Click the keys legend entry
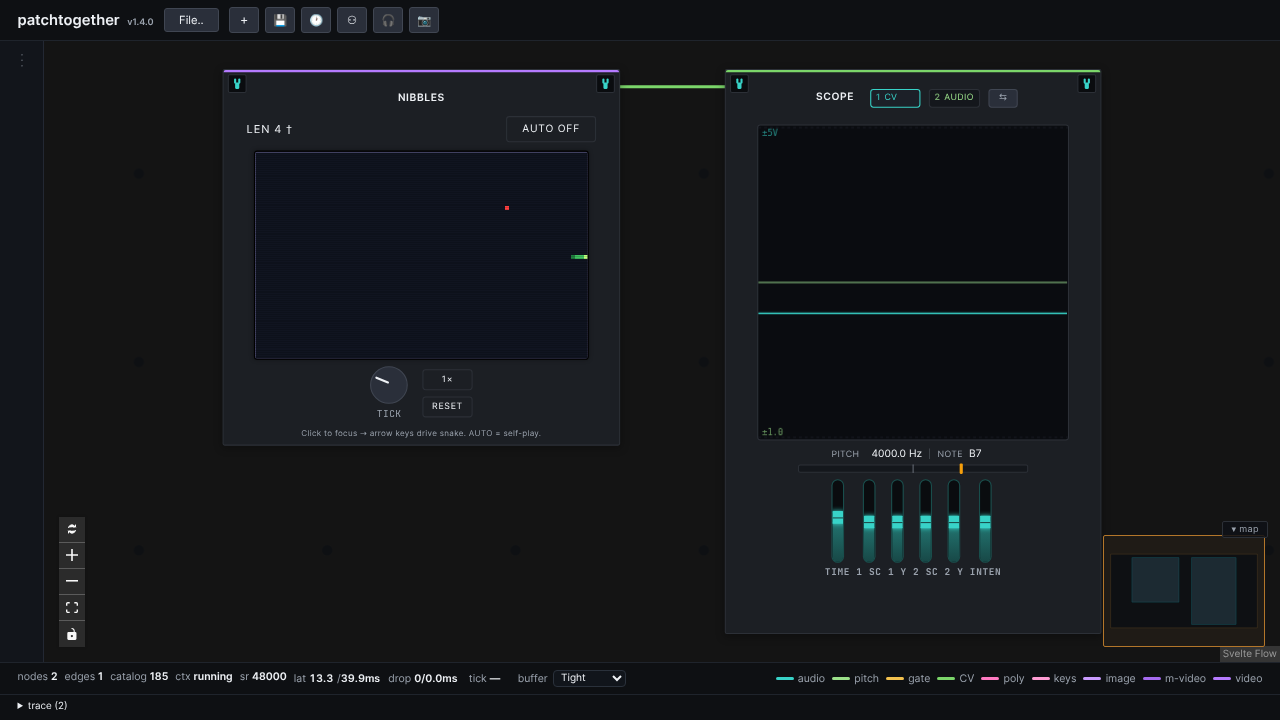Screen dimensions: 1280x720 pyautogui.click(x=1054, y=678)
